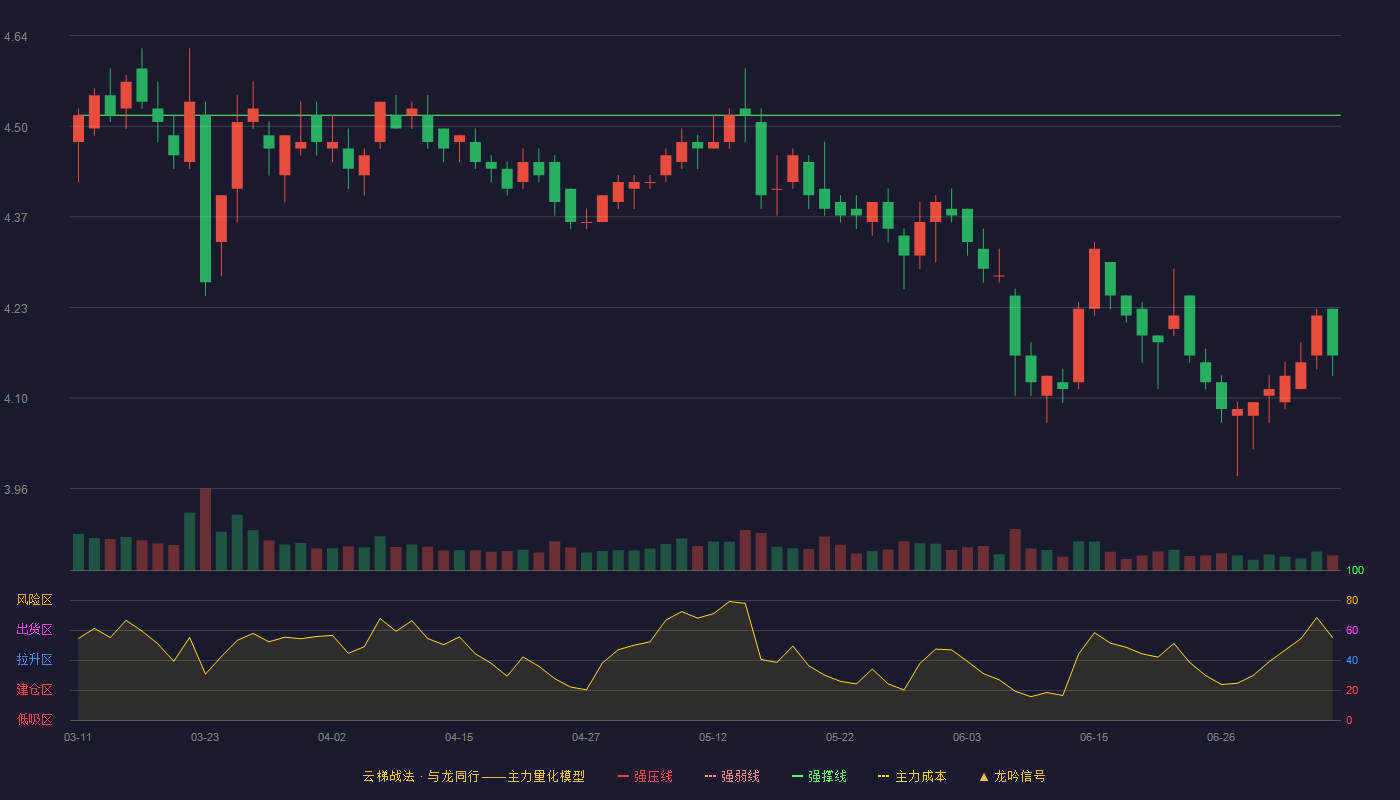Image resolution: width=1400 pixels, height=800 pixels.
Task: Click the 4.10 price axis label
Action: (16, 399)
